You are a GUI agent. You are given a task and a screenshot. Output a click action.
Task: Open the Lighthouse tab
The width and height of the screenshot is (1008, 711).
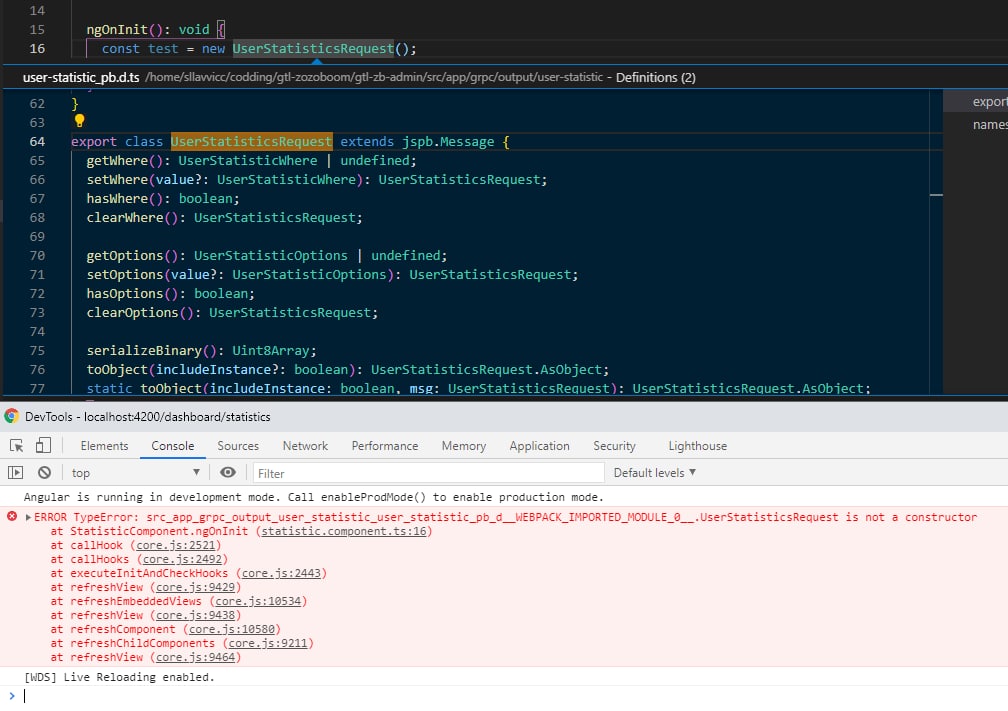point(697,446)
